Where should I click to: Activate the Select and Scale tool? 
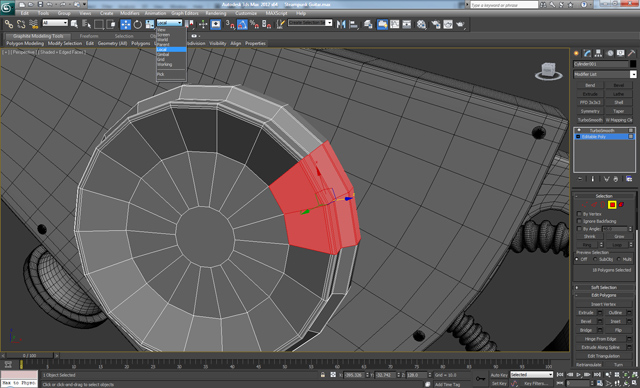coord(150,24)
